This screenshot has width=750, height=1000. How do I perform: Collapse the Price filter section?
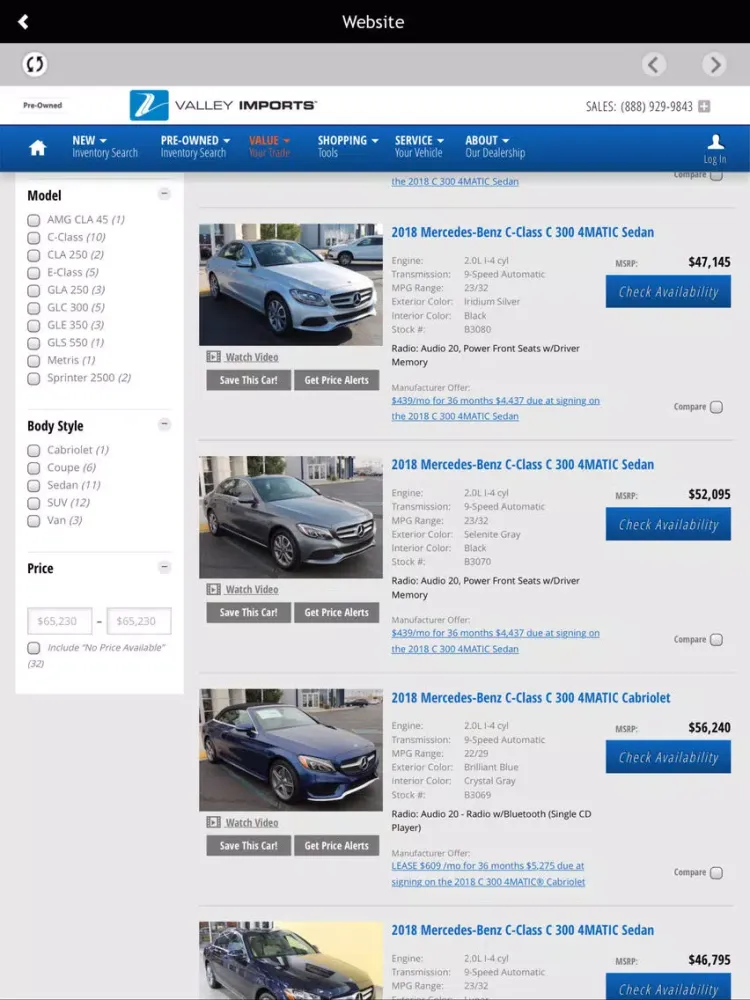[x=165, y=567]
